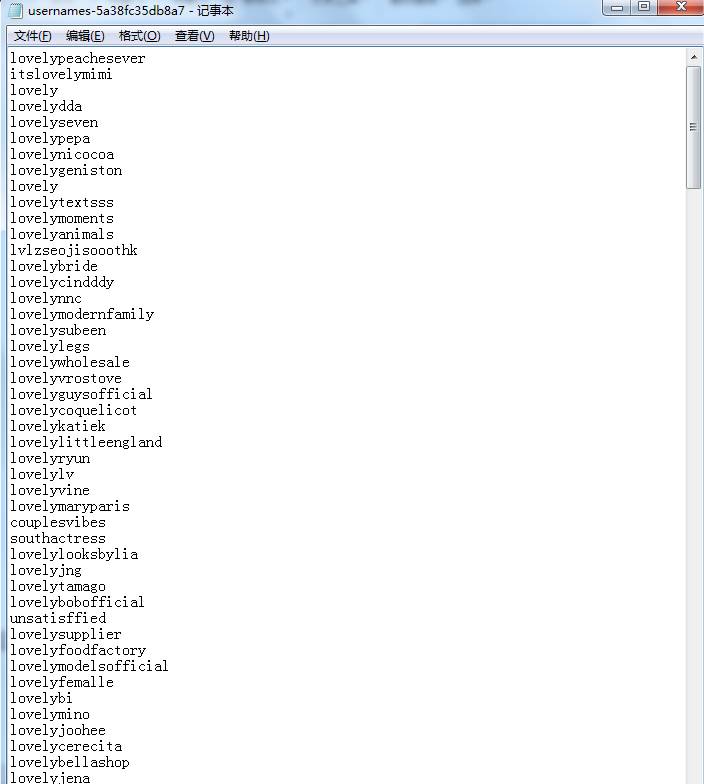
Task: Click the lvlzseojisooothk username line
Action: pyautogui.click(x=74, y=250)
